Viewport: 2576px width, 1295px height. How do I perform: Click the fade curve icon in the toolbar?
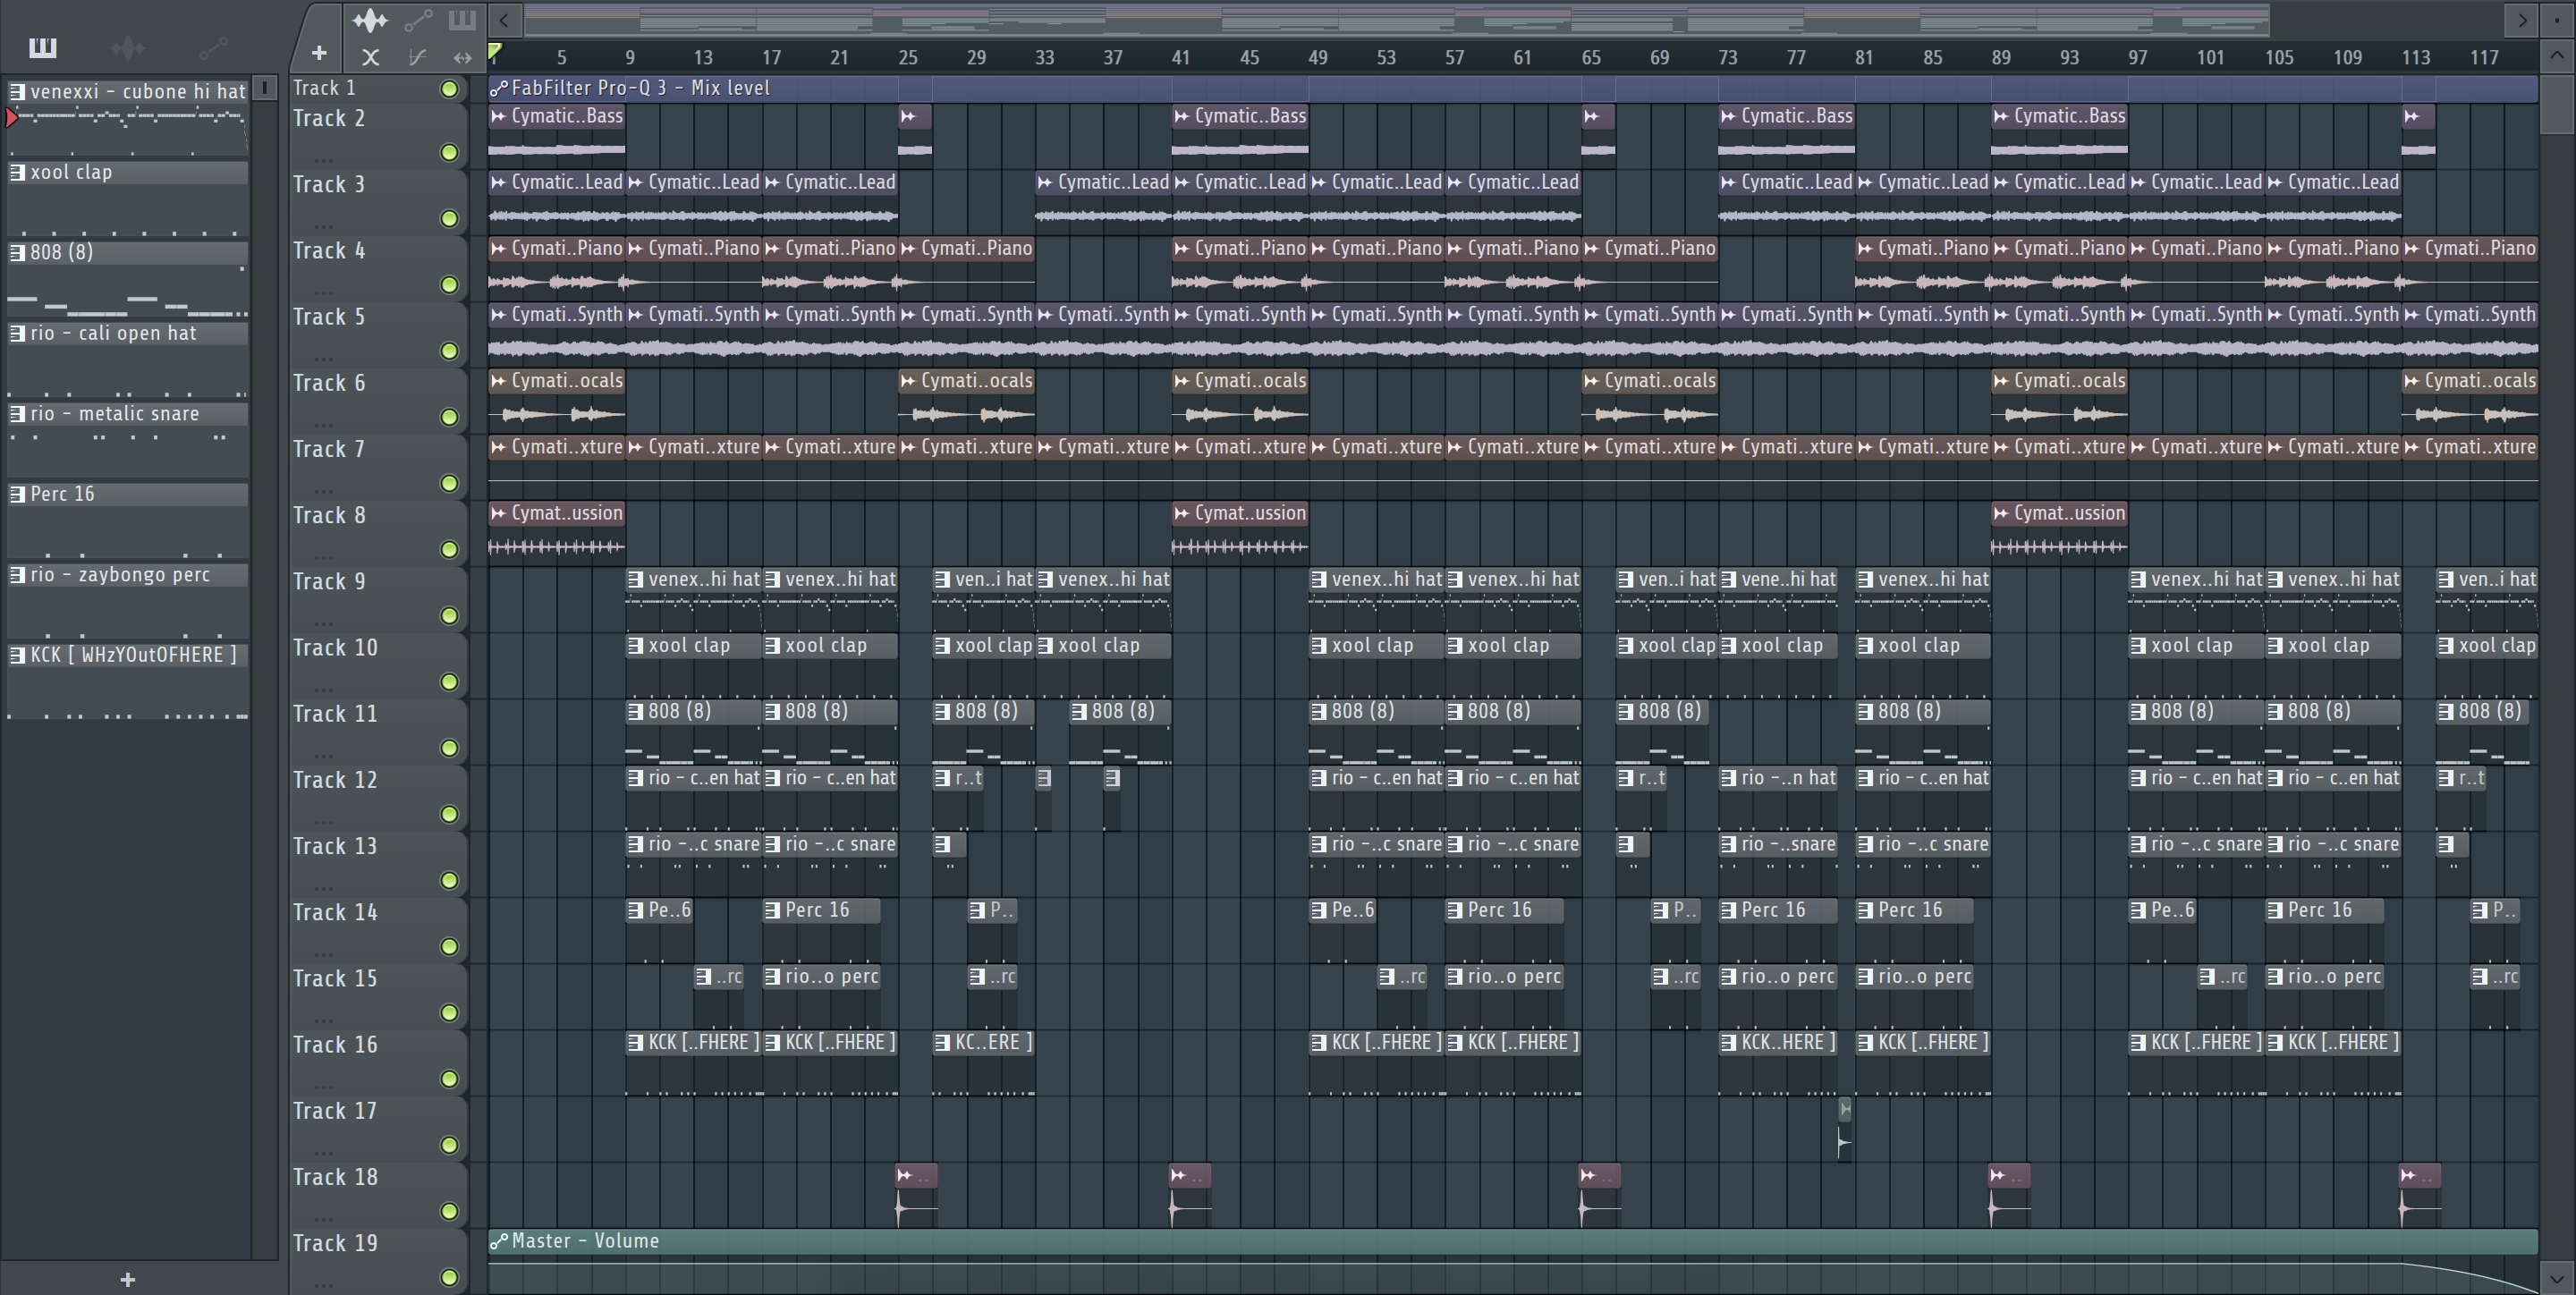(x=418, y=57)
